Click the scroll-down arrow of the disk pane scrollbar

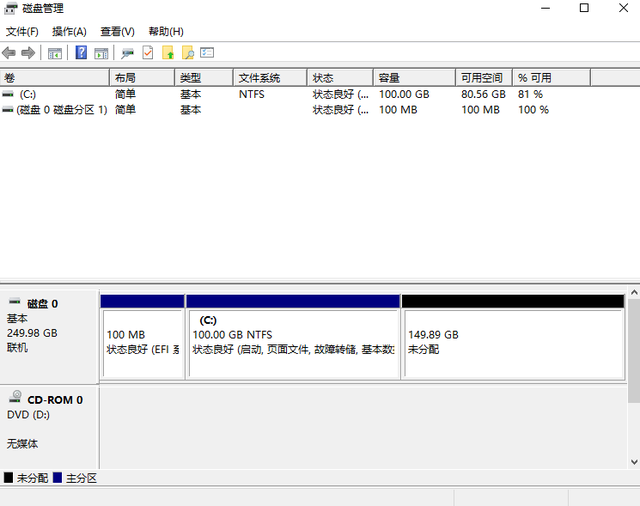[632, 461]
